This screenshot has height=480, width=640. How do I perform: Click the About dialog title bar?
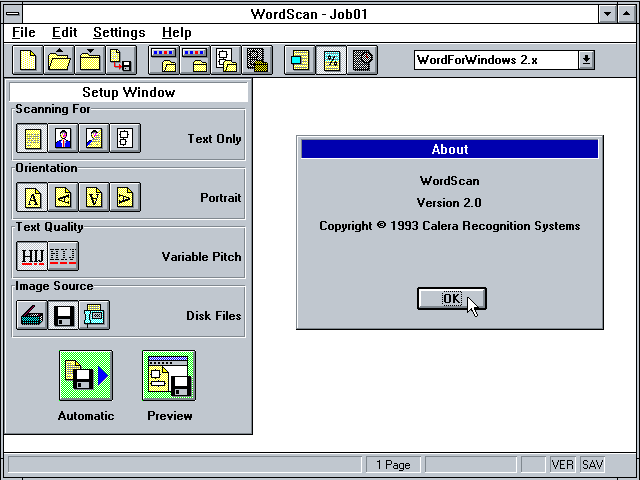pyautogui.click(x=450, y=149)
